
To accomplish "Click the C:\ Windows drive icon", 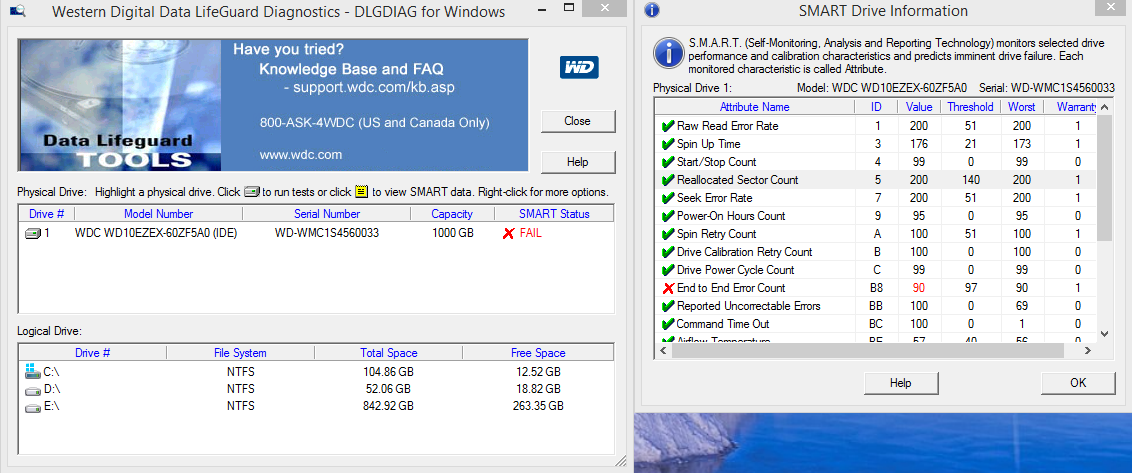I will pos(32,371).
